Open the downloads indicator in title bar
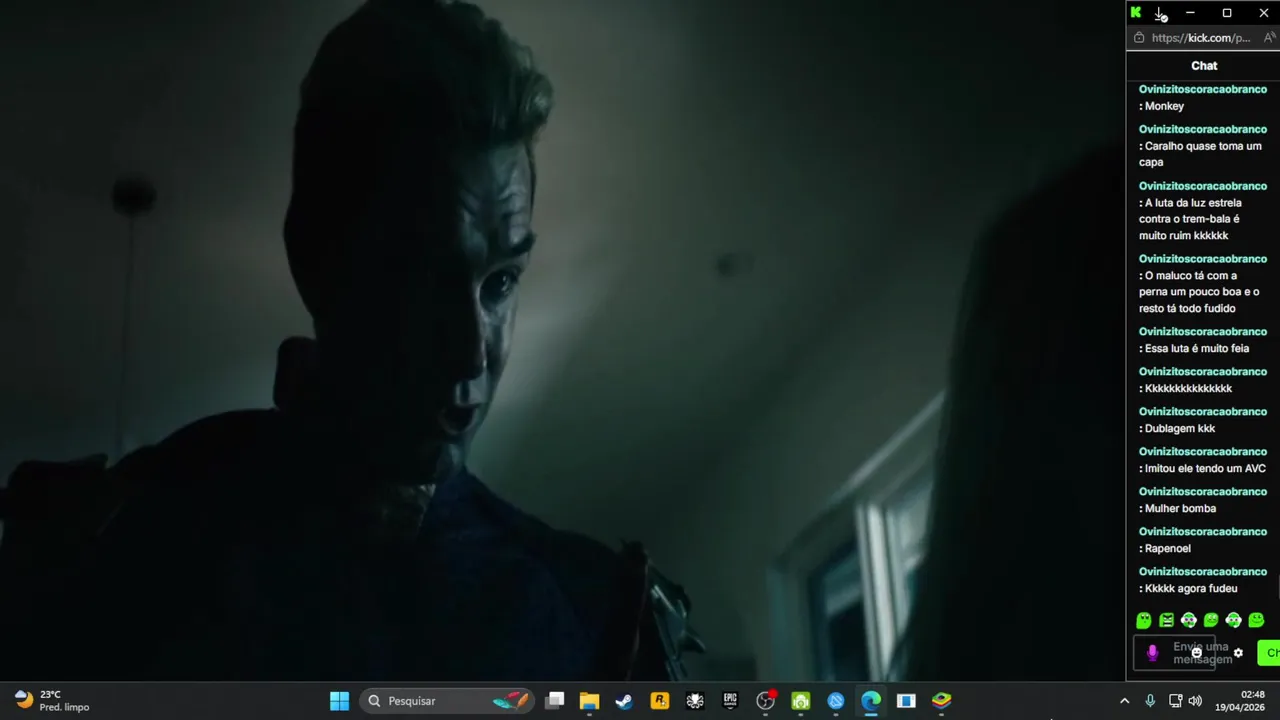The image size is (1280, 720). click(1160, 13)
